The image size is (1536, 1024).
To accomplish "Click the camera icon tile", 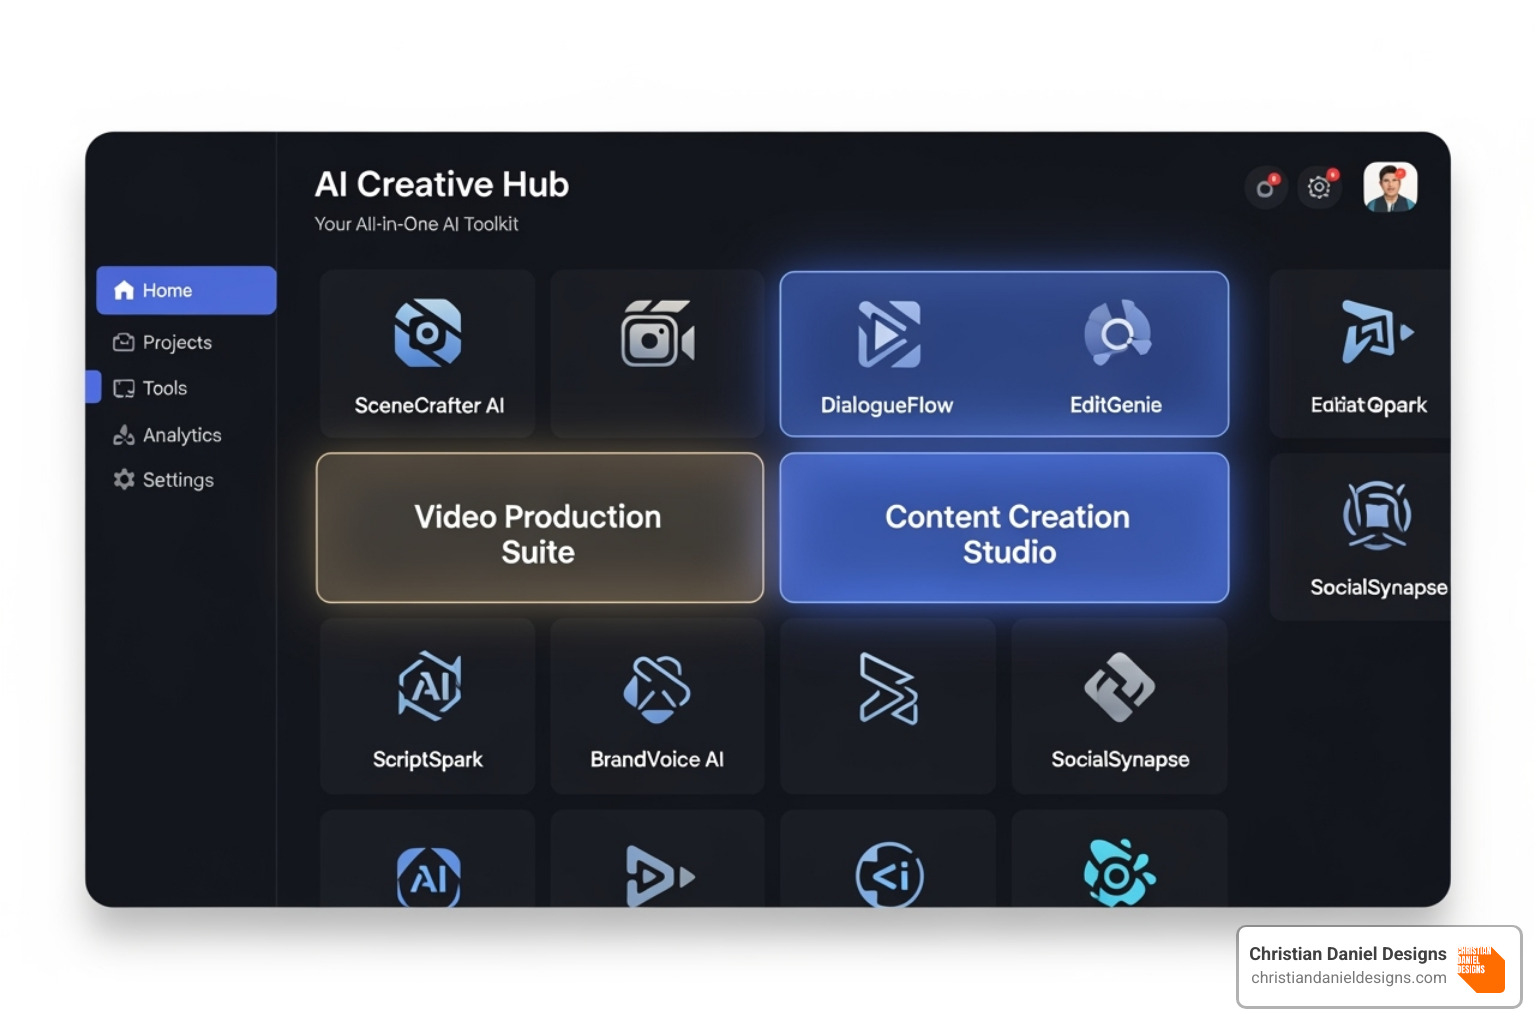I will 657,335.
